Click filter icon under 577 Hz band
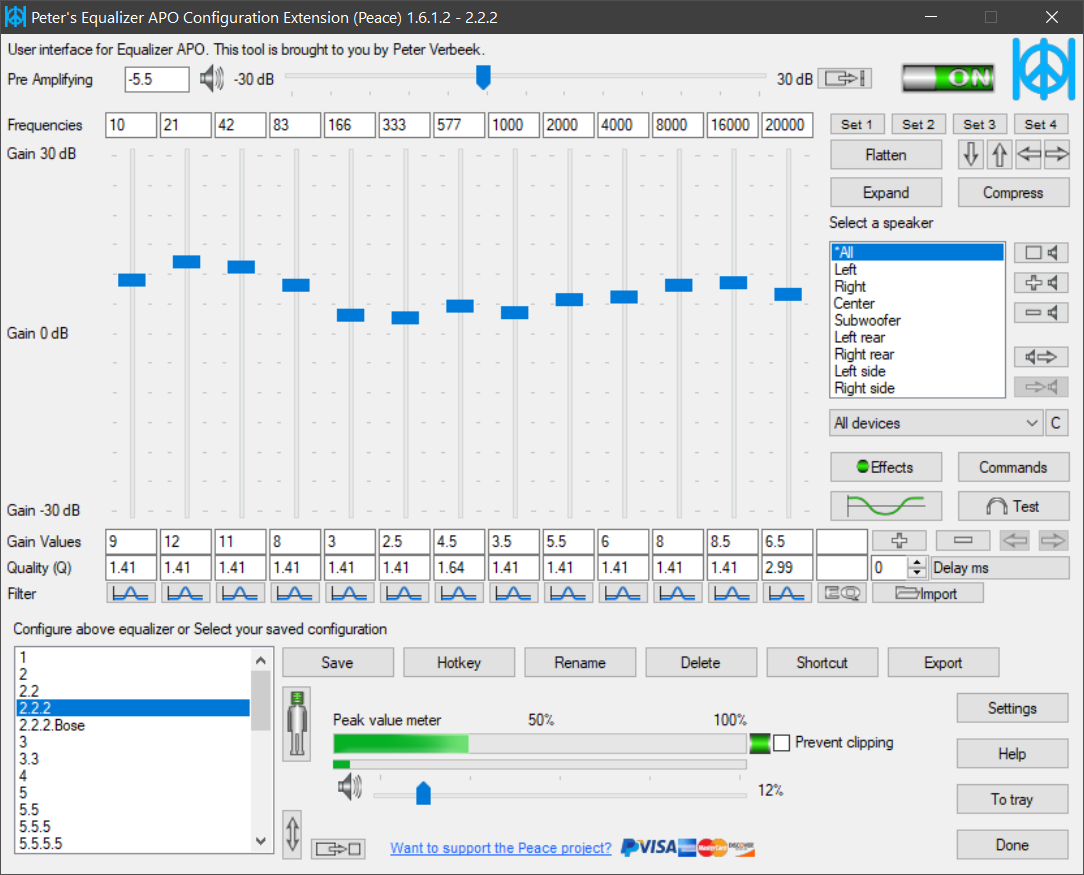The width and height of the screenshot is (1084, 875). pos(458,593)
